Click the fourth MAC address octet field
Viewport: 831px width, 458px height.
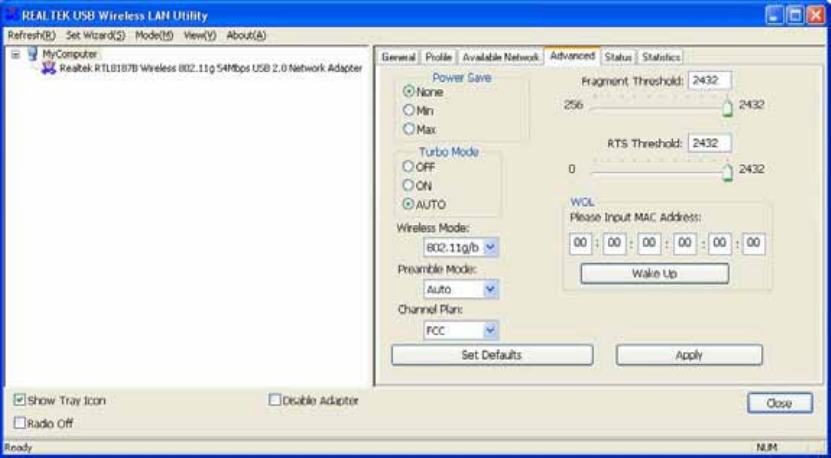click(685, 243)
